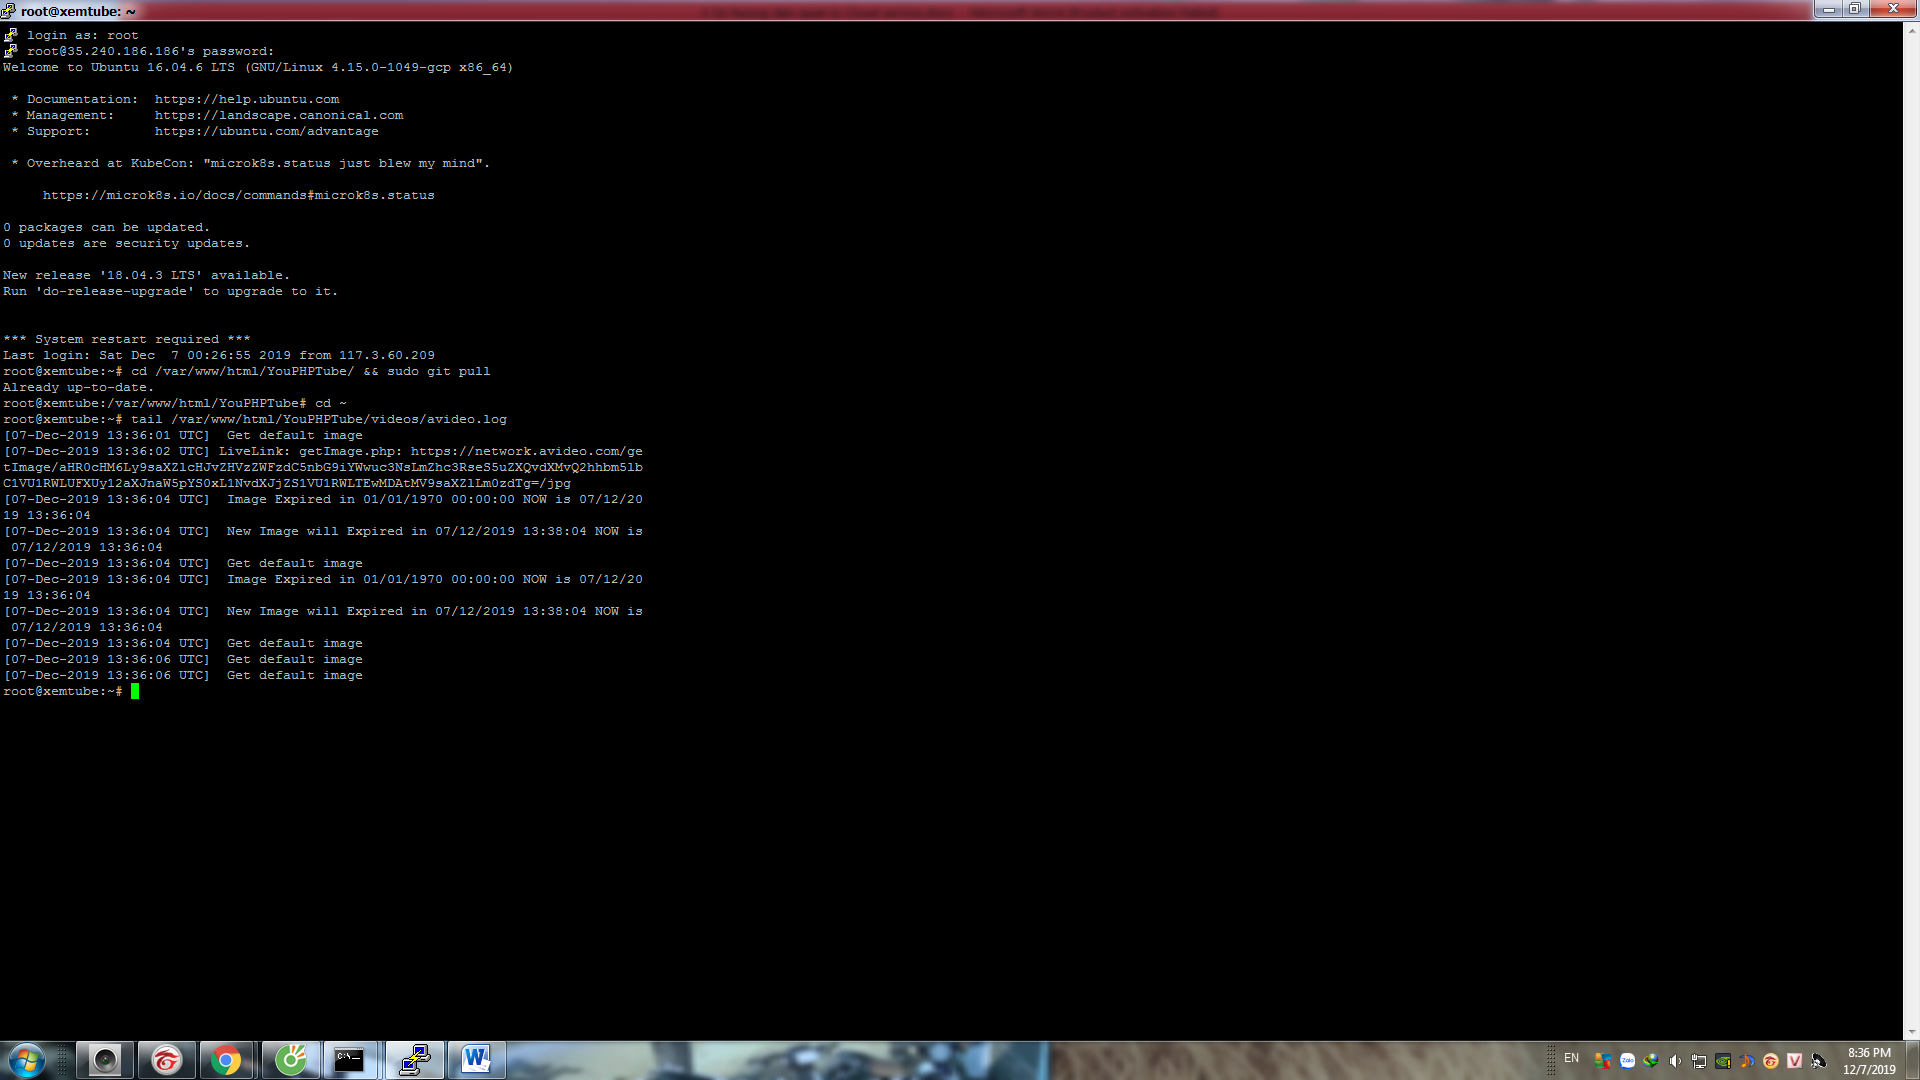Click the terminal scrollbar up arrow
This screenshot has height=1080, width=1920.
pos(1911,30)
